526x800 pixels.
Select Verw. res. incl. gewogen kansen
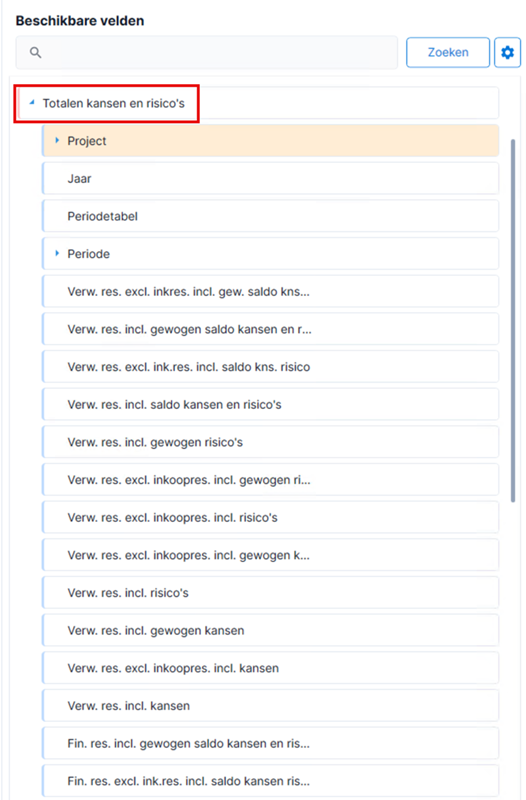[x=270, y=631]
